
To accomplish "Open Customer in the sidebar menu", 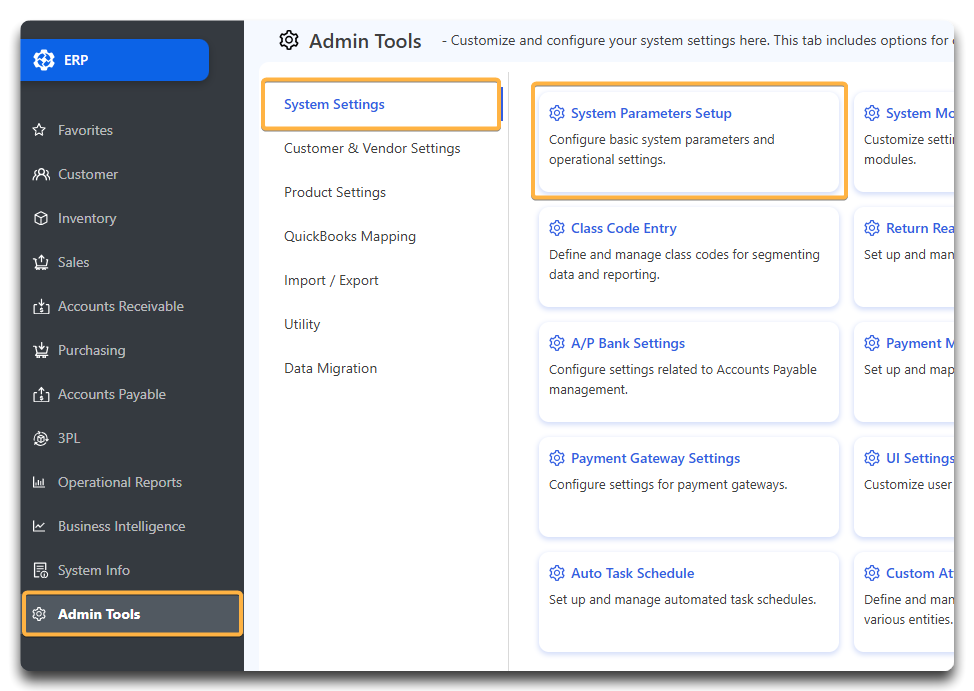I will point(88,174).
